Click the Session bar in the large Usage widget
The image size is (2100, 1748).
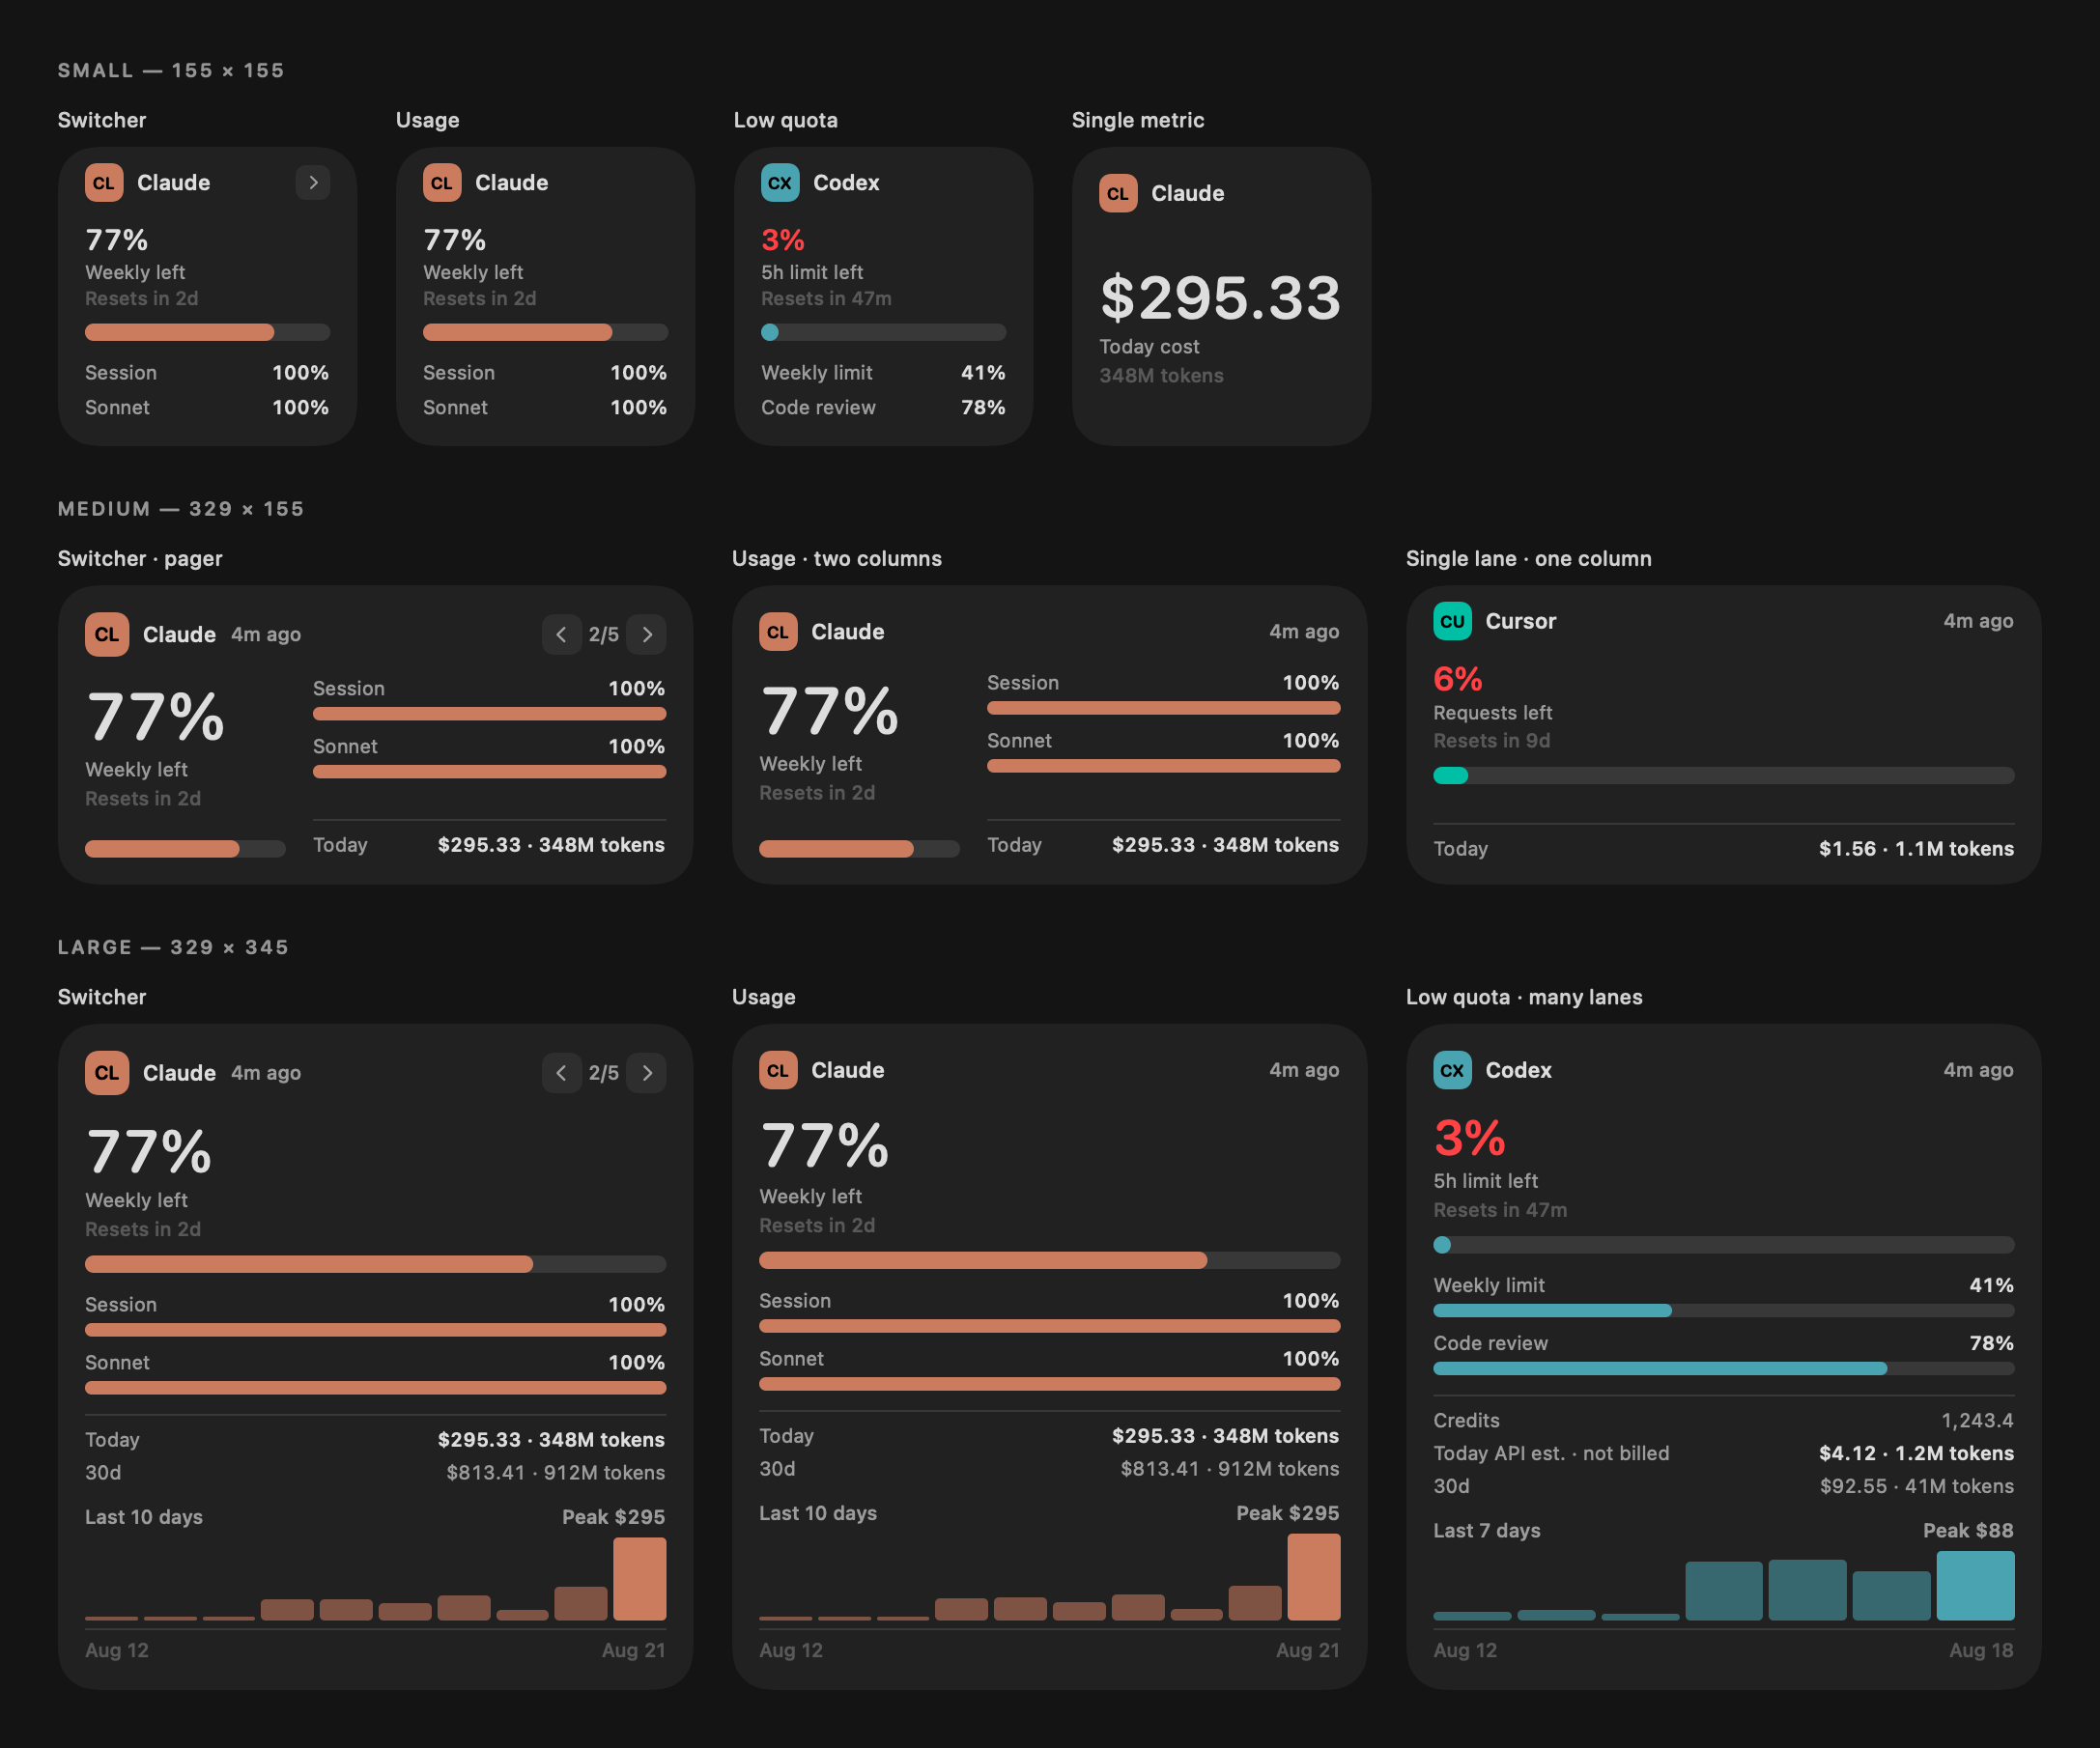(1049, 1326)
